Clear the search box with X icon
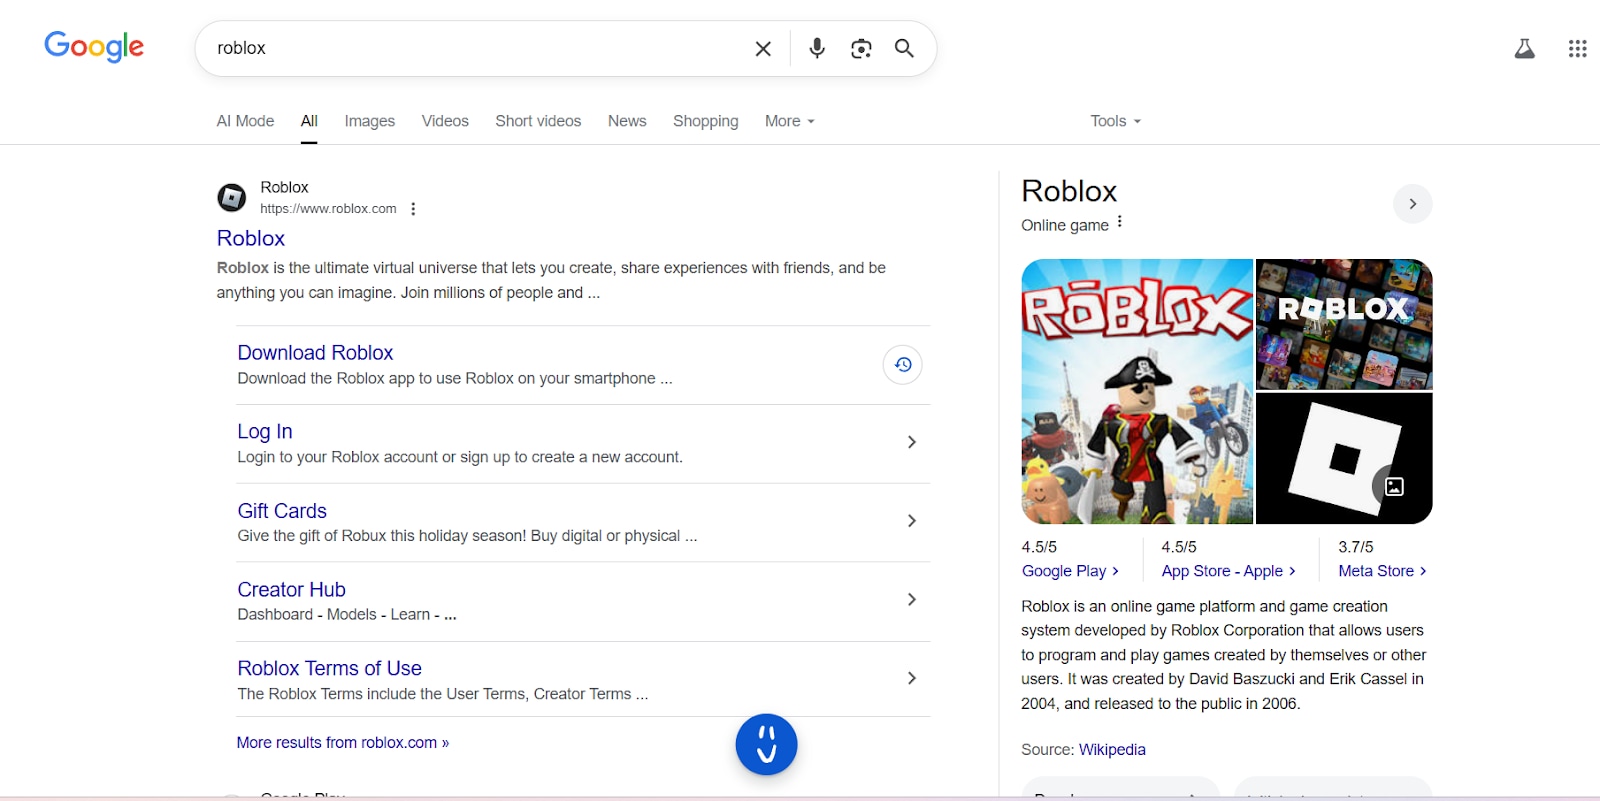Screen dimensions: 1600x801 763,48
